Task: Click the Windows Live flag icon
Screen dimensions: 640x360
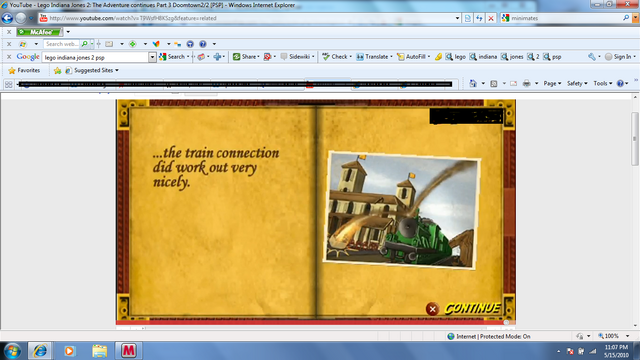Action: (x=23, y=44)
